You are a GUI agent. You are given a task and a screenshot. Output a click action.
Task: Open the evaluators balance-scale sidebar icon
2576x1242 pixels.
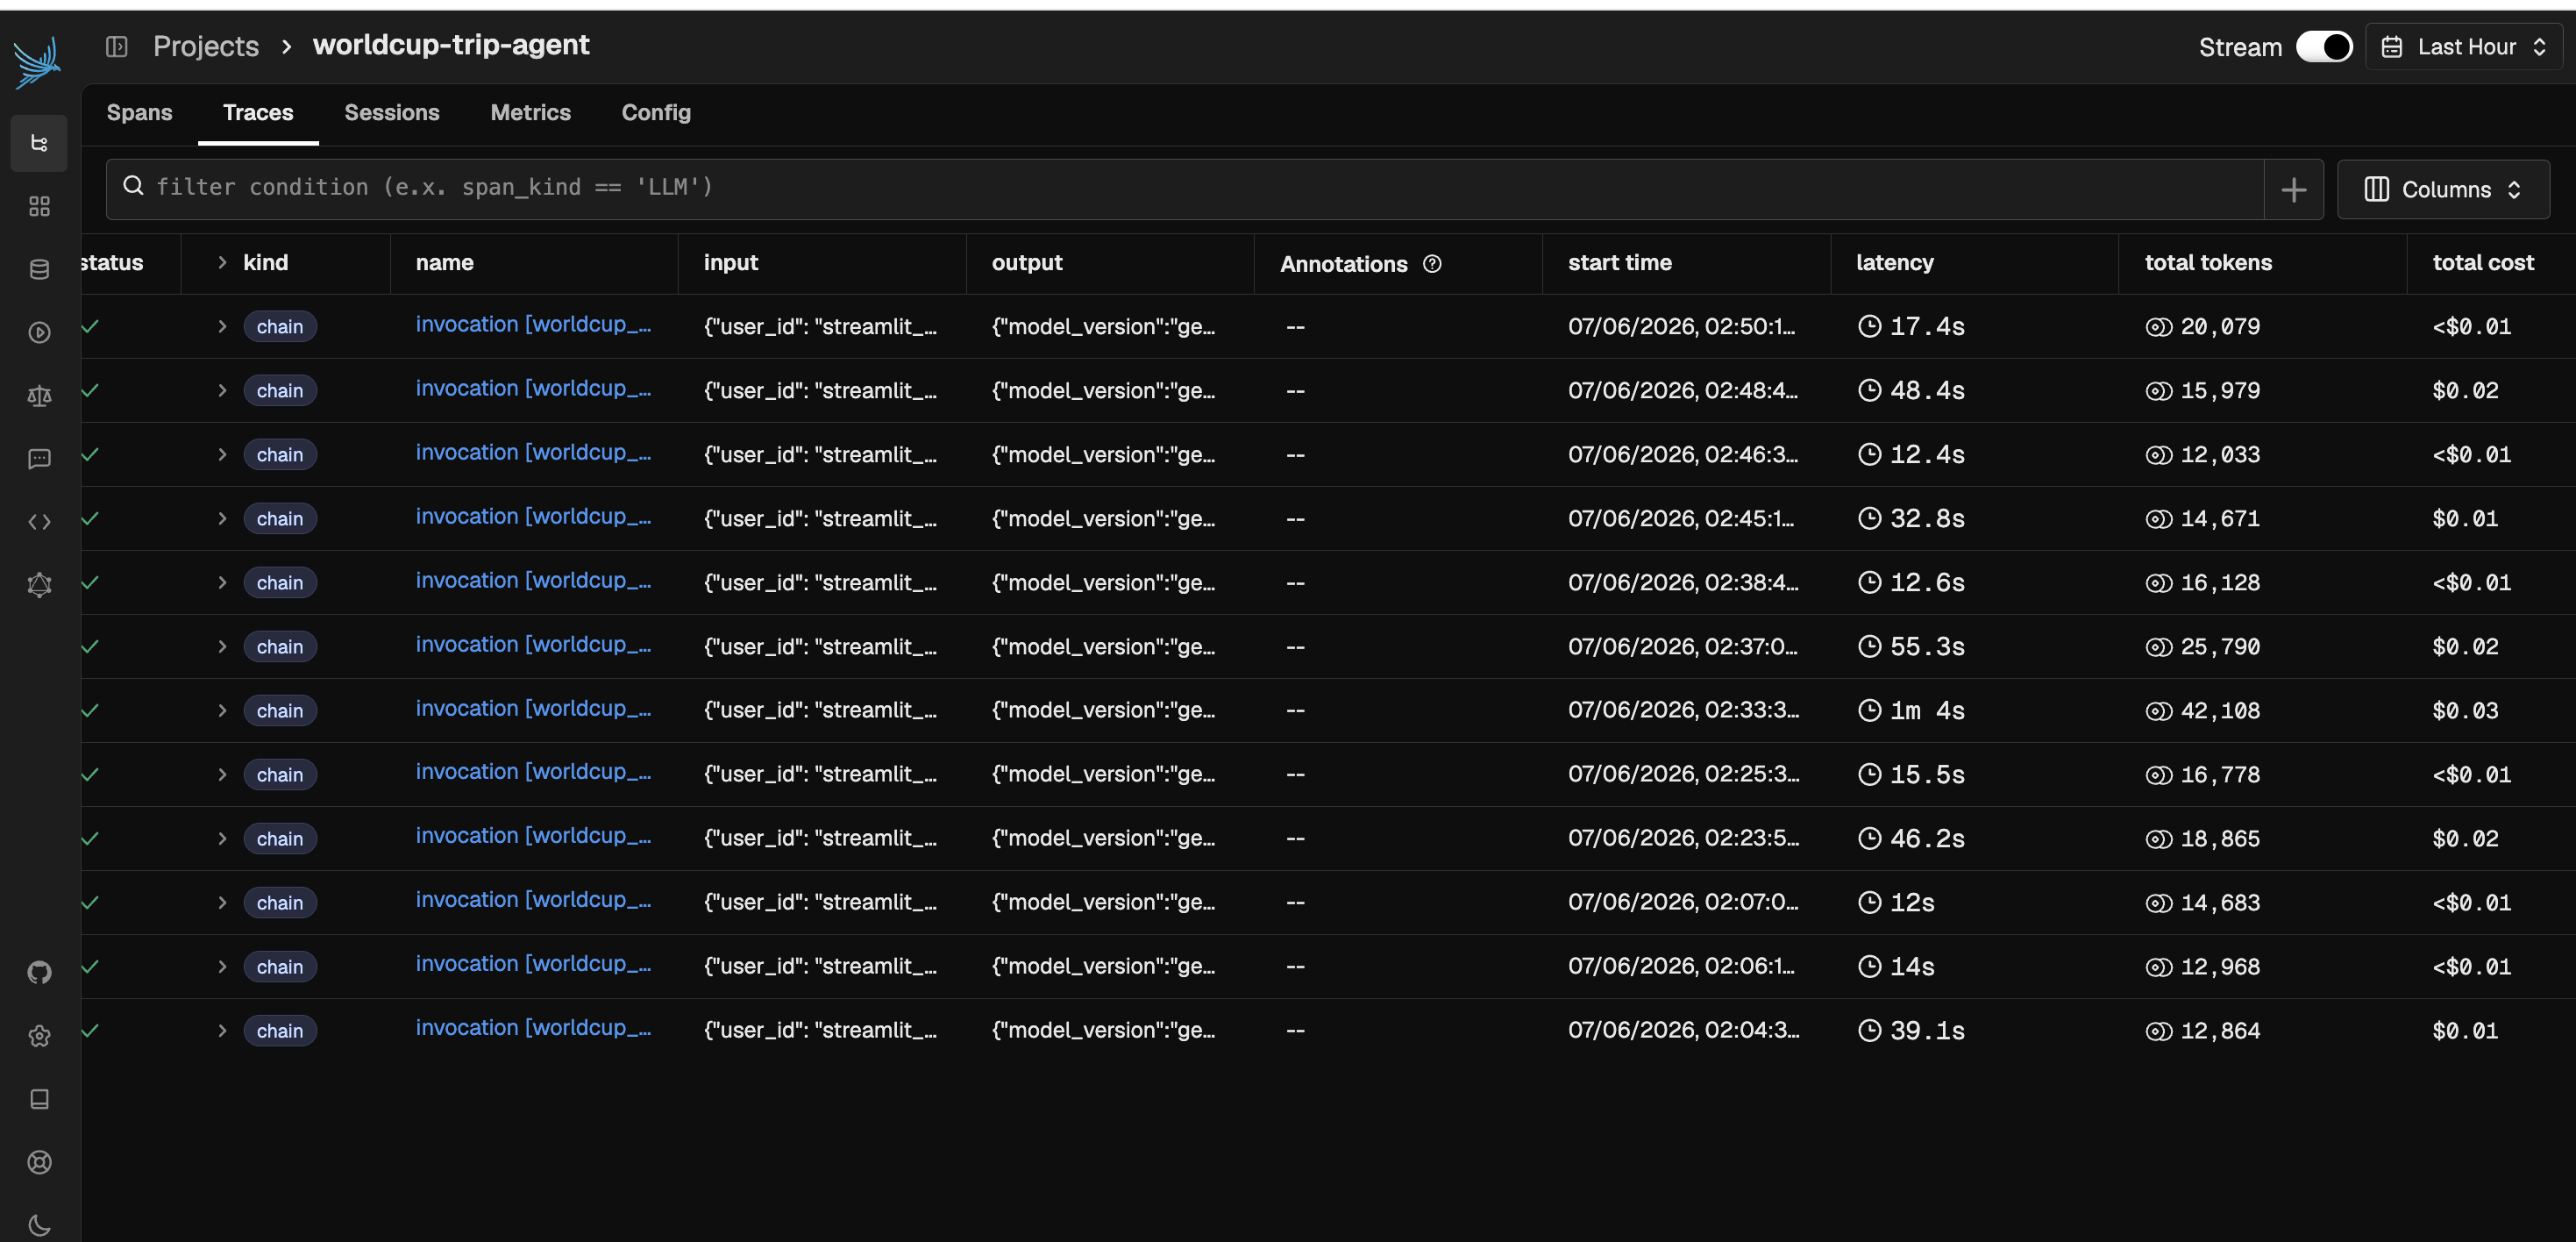pyautogui.click(x=39, y=396)
